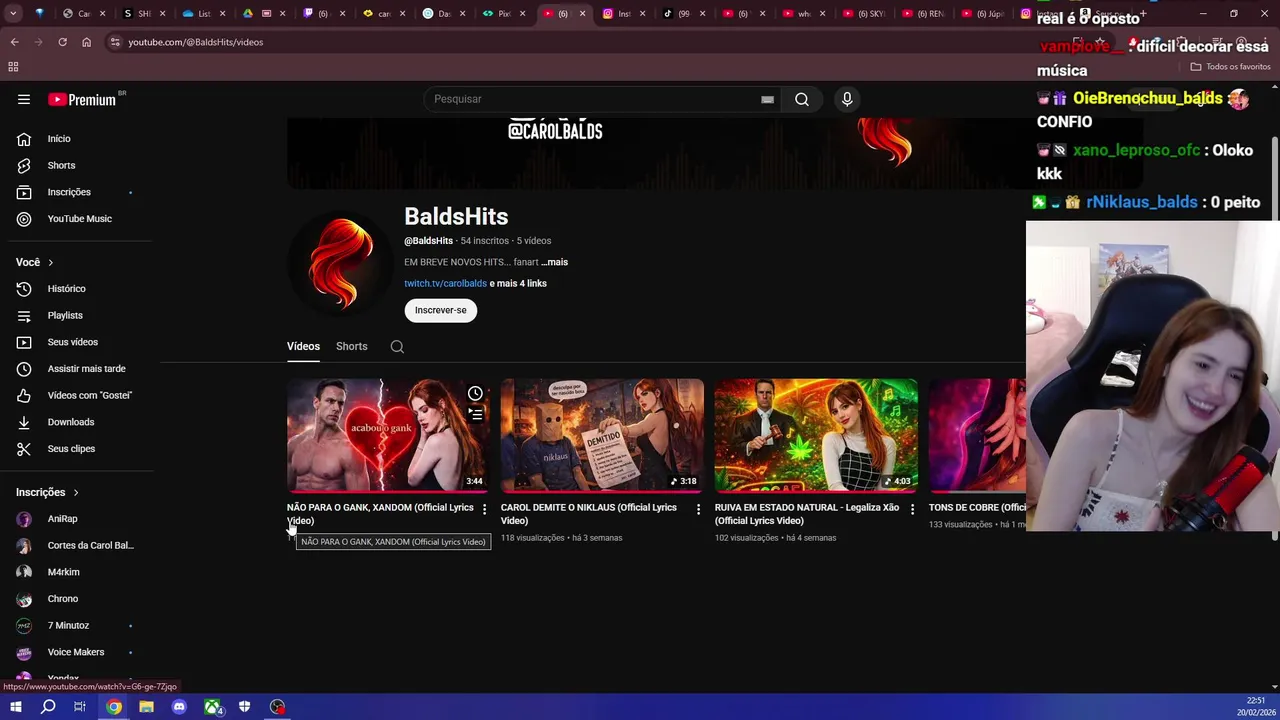Expand the Inscrições subscriptions header

pos(47,492)
